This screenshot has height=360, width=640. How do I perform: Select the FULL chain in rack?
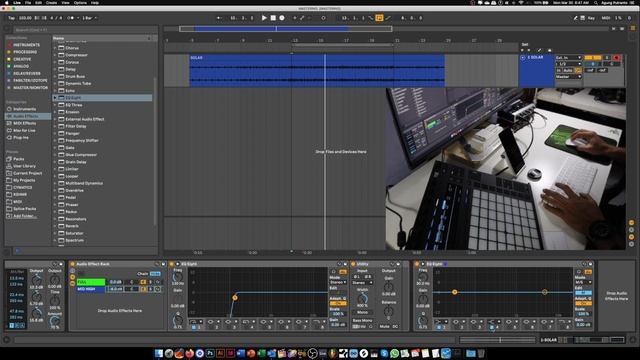91,282
